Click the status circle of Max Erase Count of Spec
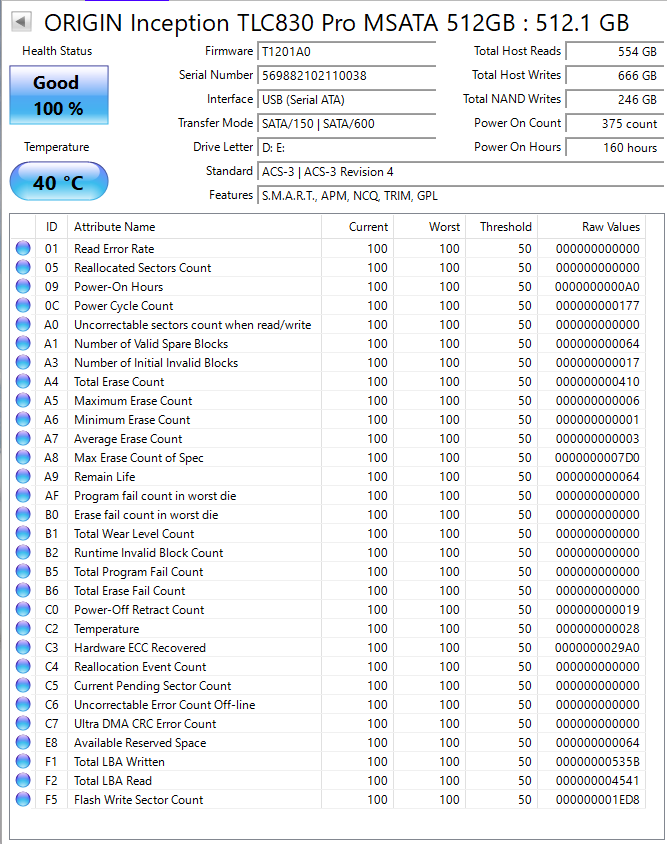 [x=23, y=457]
